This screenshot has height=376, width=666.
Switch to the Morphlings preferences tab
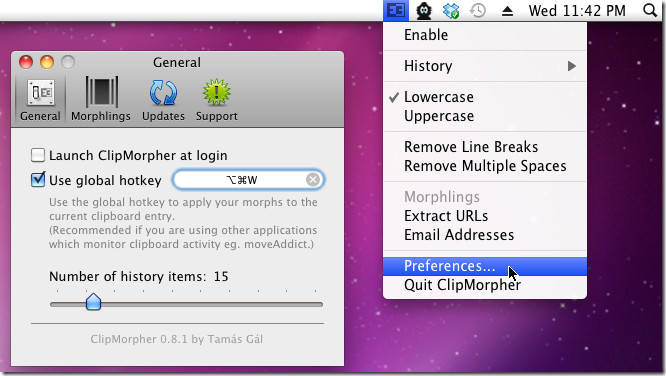coord(101,99)
